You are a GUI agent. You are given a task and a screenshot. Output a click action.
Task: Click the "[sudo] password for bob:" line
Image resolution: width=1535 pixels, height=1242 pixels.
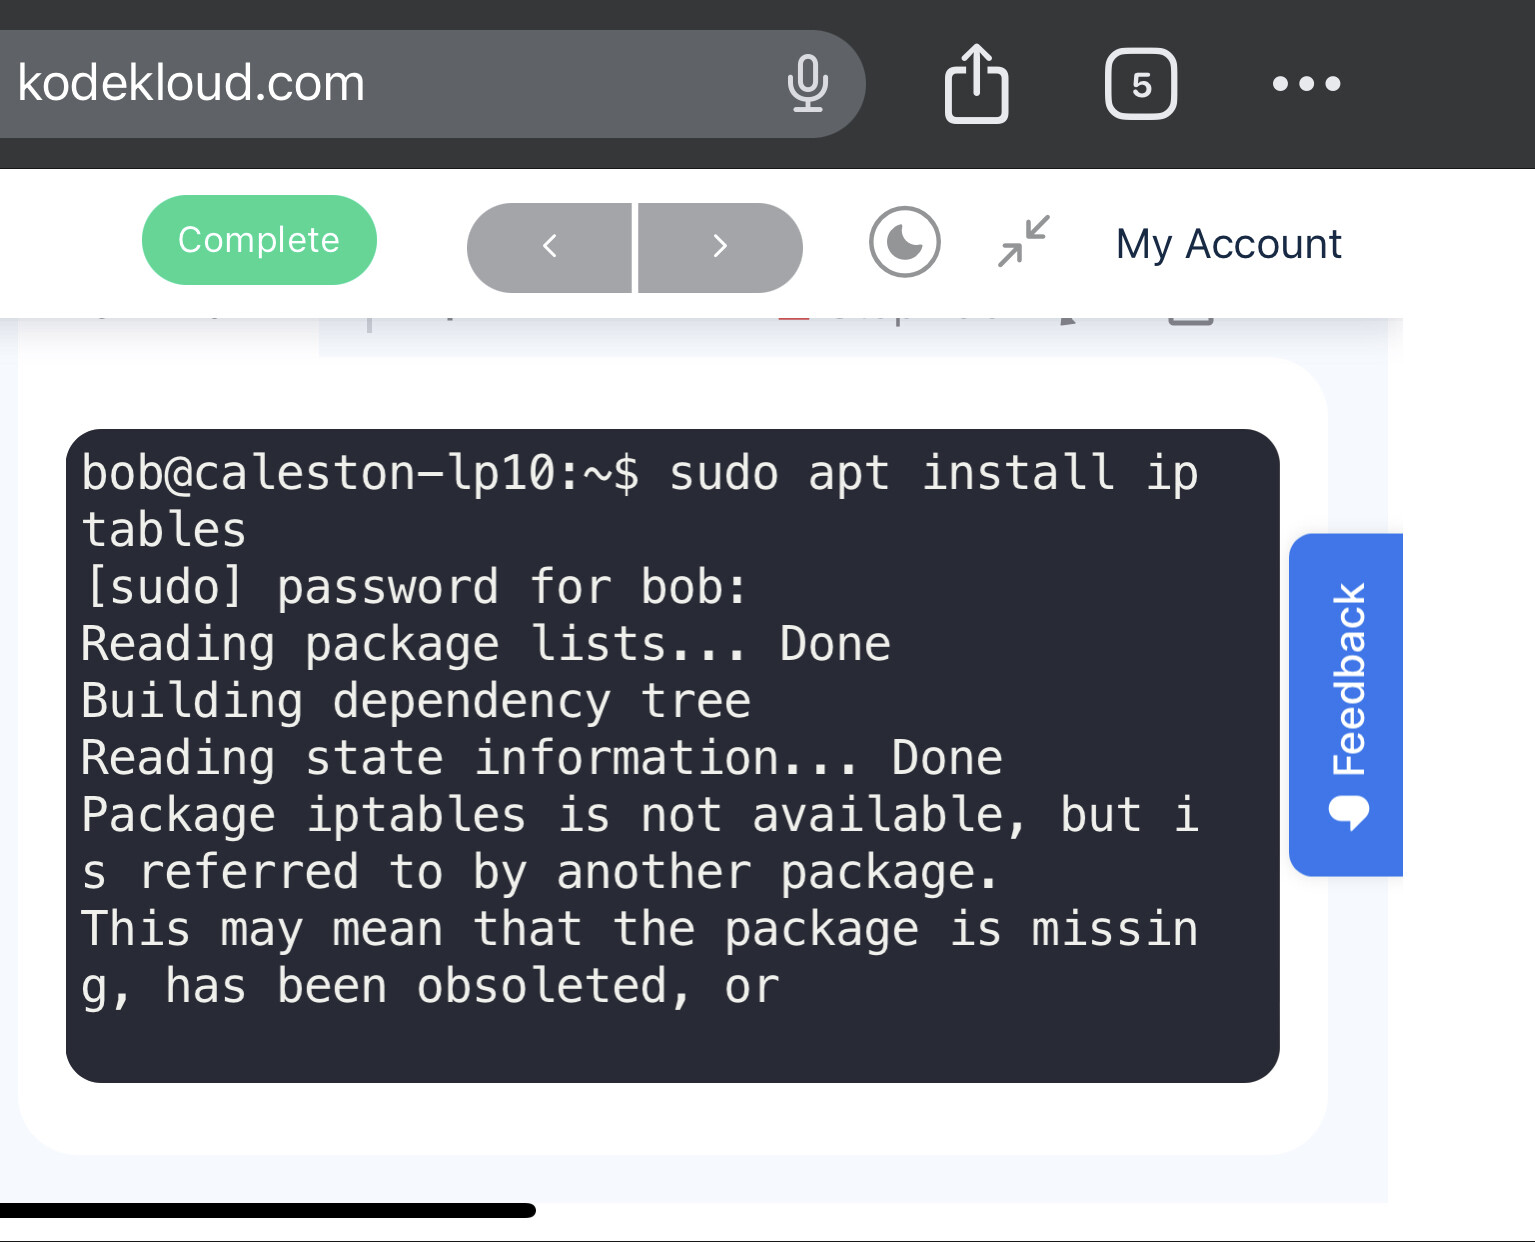click(x=414, y=587)
